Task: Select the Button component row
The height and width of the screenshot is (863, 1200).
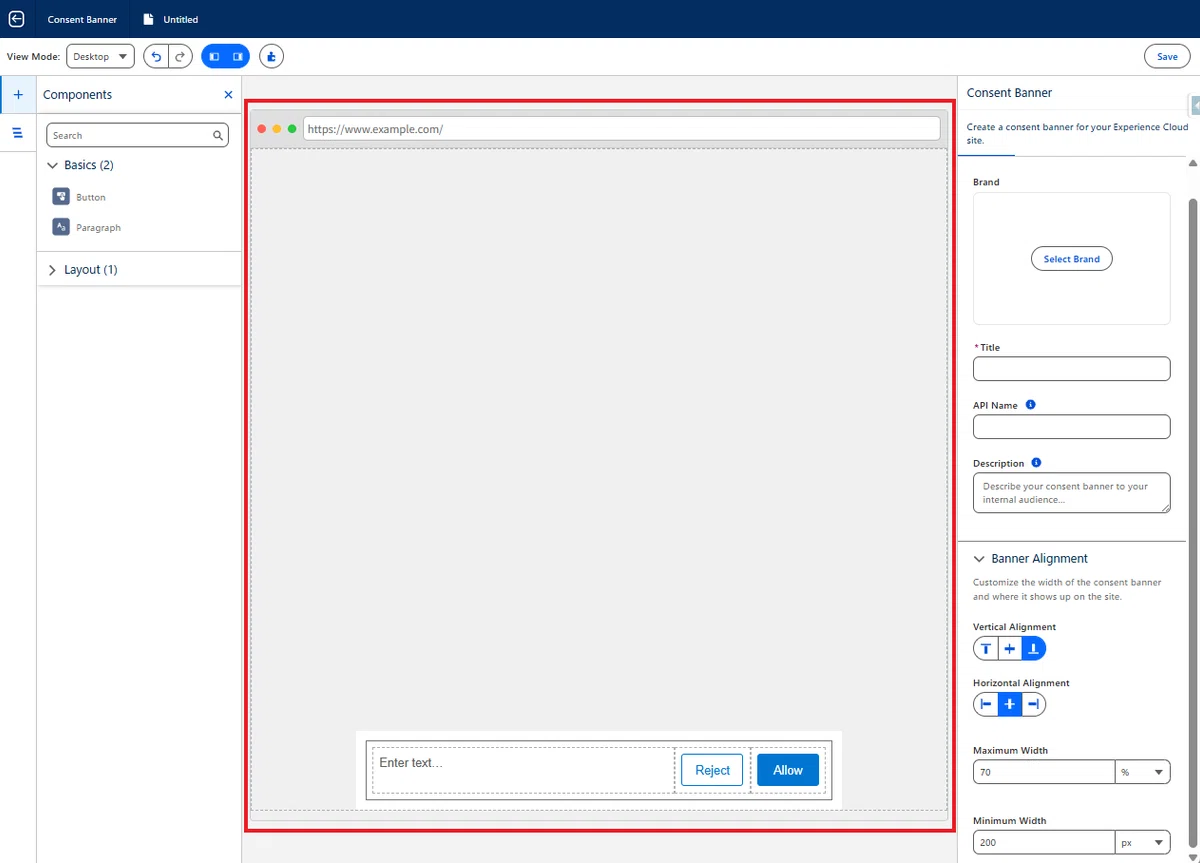Action: 139,197
